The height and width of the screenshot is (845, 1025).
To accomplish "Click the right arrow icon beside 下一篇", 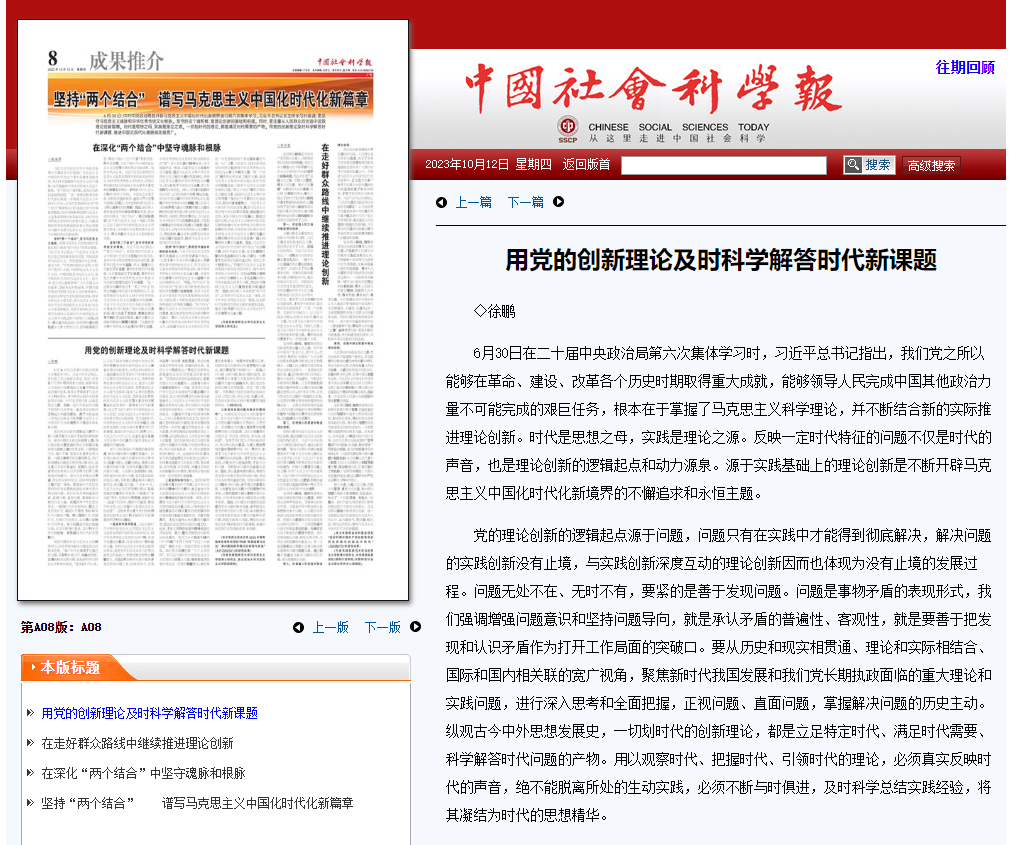I will point(559,202).
